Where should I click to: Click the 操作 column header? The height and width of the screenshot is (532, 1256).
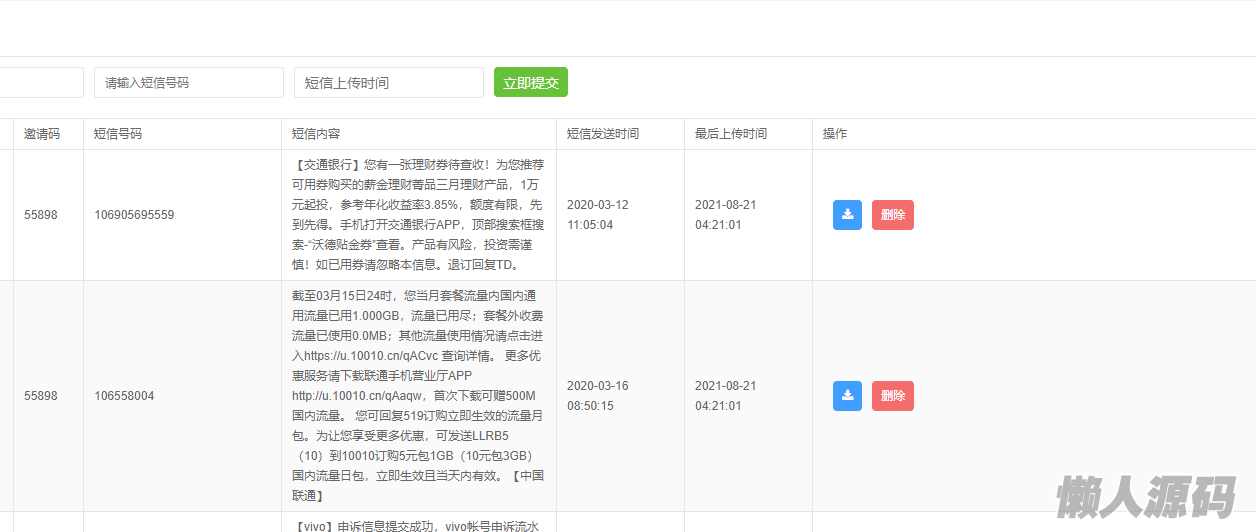coord(834,134)
